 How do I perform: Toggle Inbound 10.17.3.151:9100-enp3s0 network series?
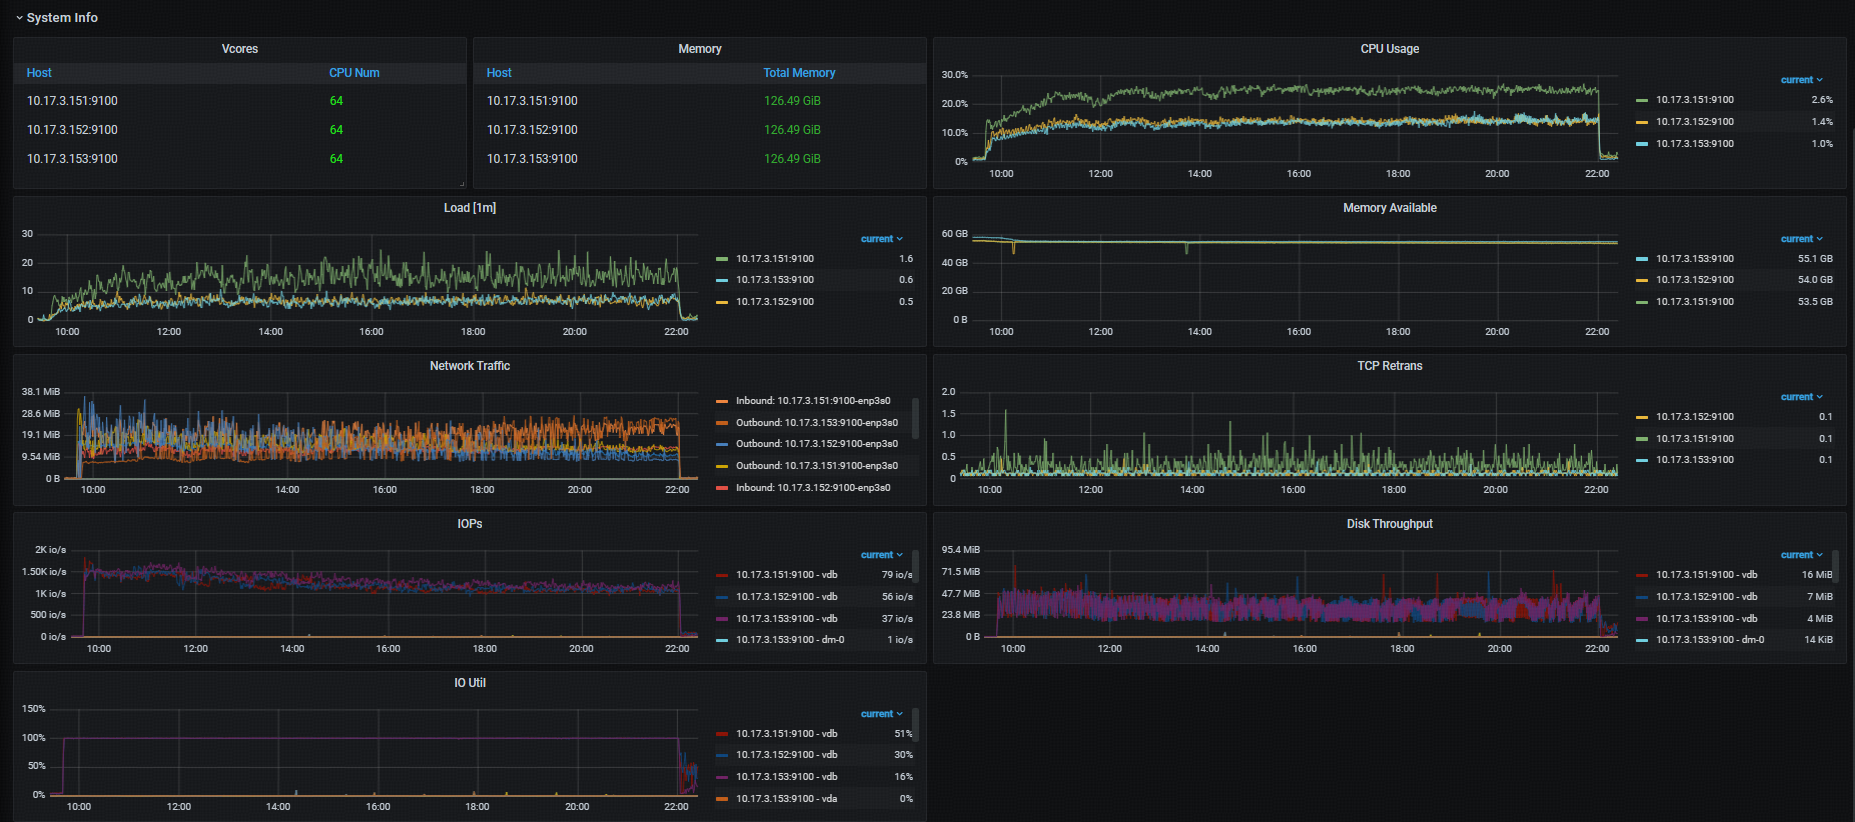click(813, 401)
